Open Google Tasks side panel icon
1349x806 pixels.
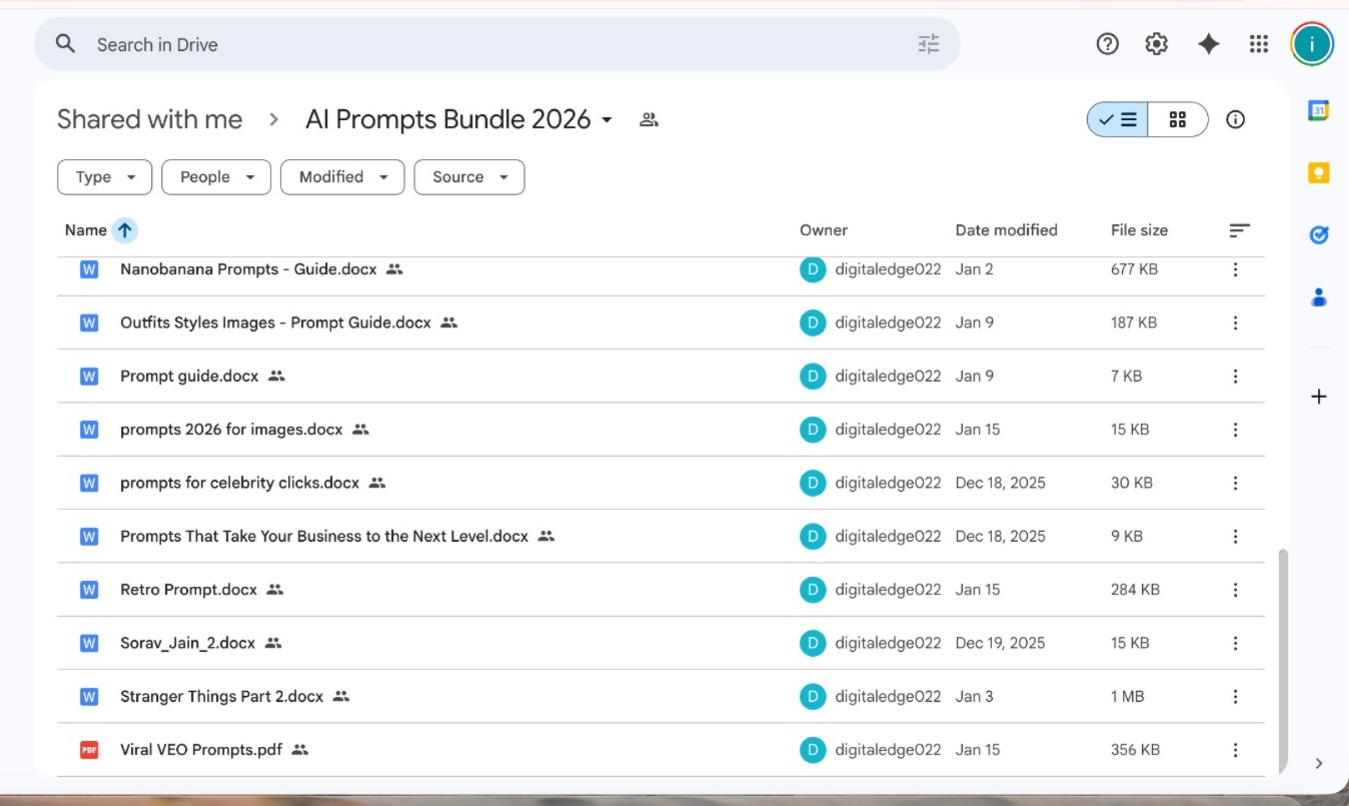coord(1318,235)
